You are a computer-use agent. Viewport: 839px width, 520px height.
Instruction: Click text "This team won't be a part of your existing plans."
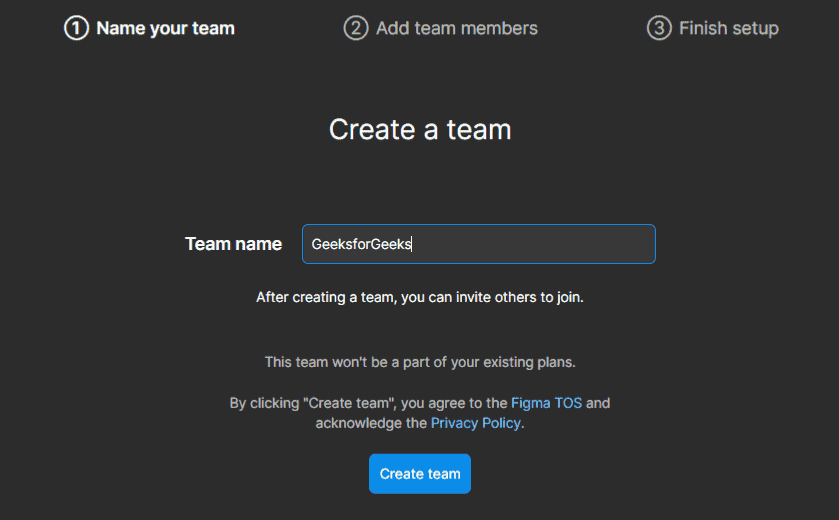click(420, 362)
